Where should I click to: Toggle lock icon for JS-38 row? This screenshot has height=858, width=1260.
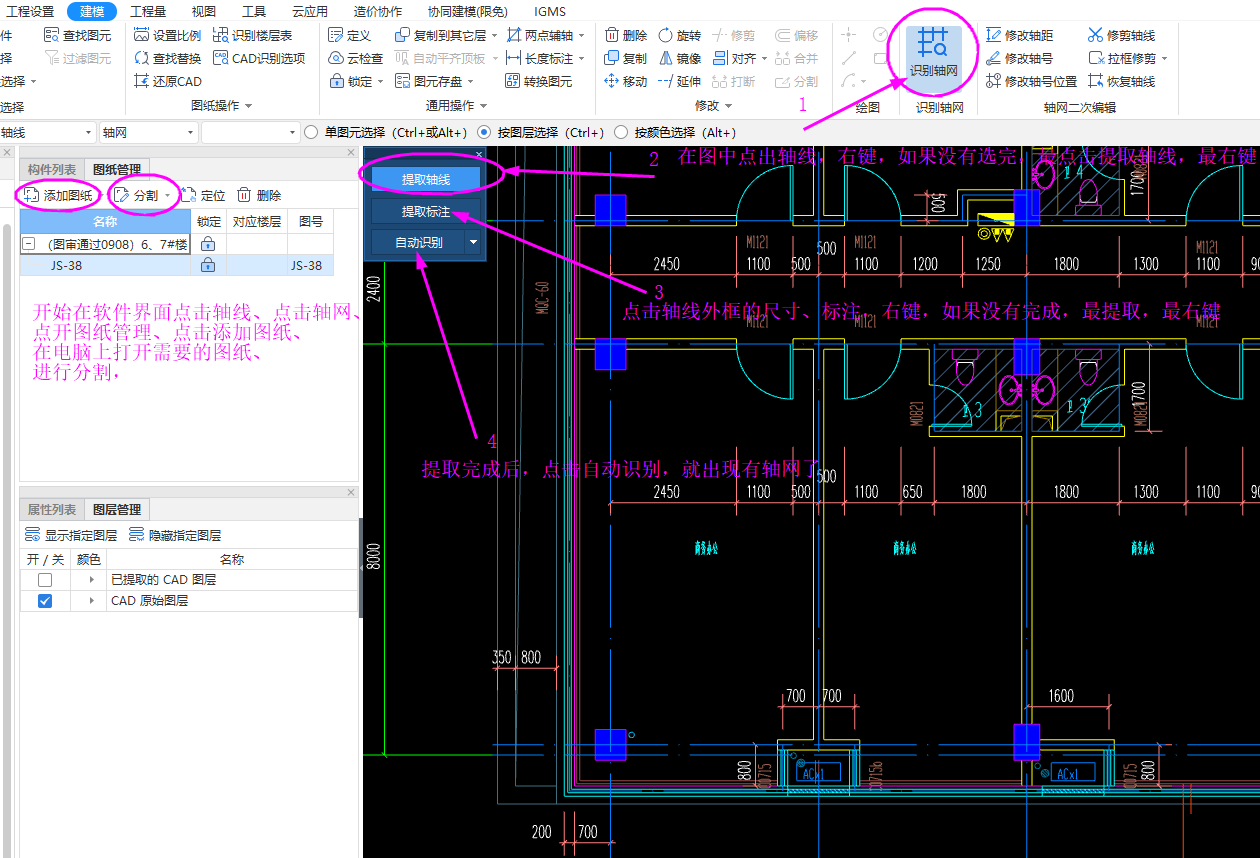208,265
